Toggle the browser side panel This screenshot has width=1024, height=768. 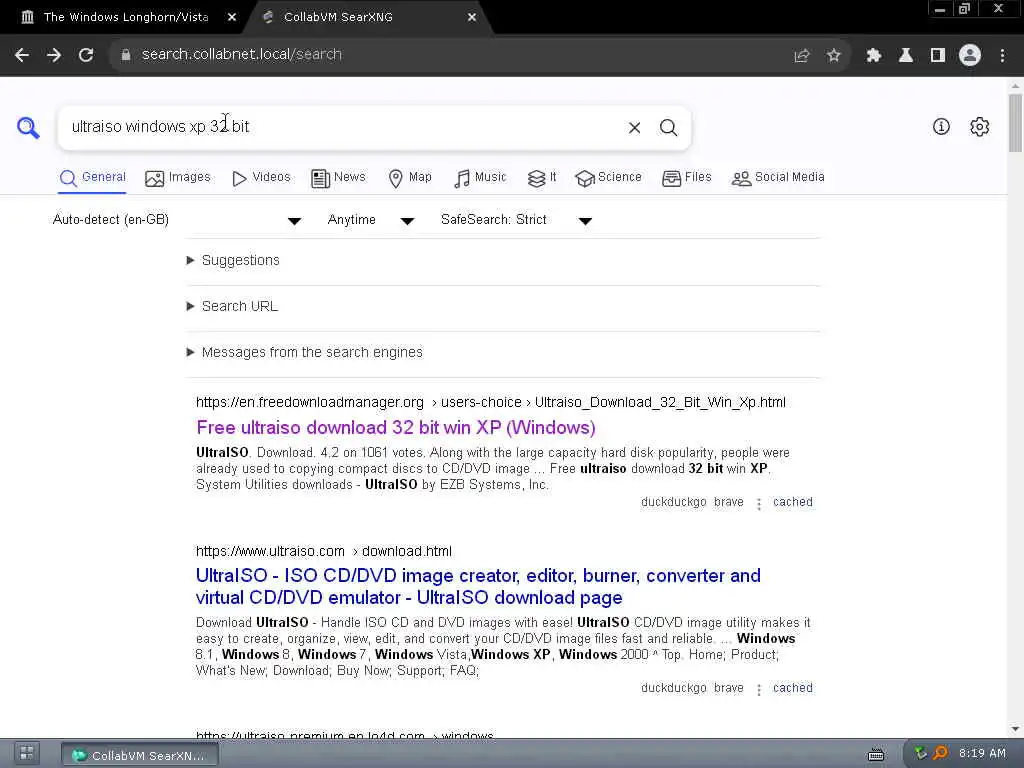(x=937, y=56)
